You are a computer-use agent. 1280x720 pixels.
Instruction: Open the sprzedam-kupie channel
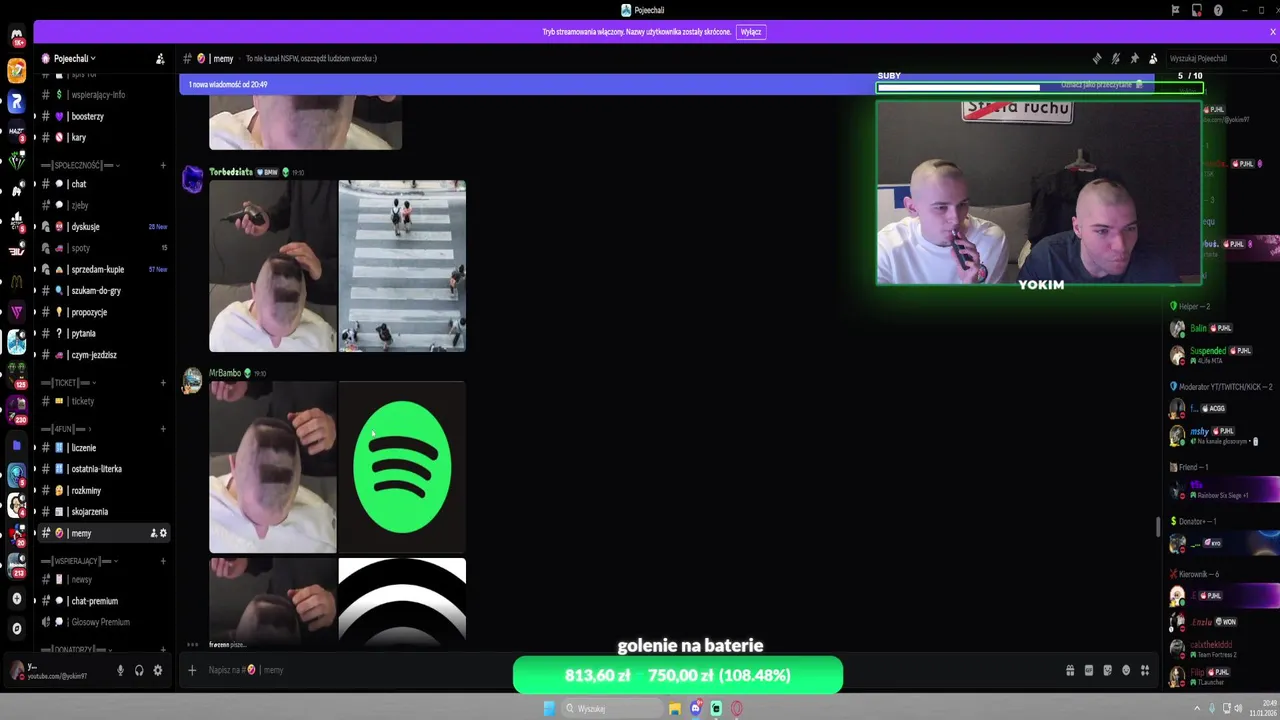click(x=100, y=270)
